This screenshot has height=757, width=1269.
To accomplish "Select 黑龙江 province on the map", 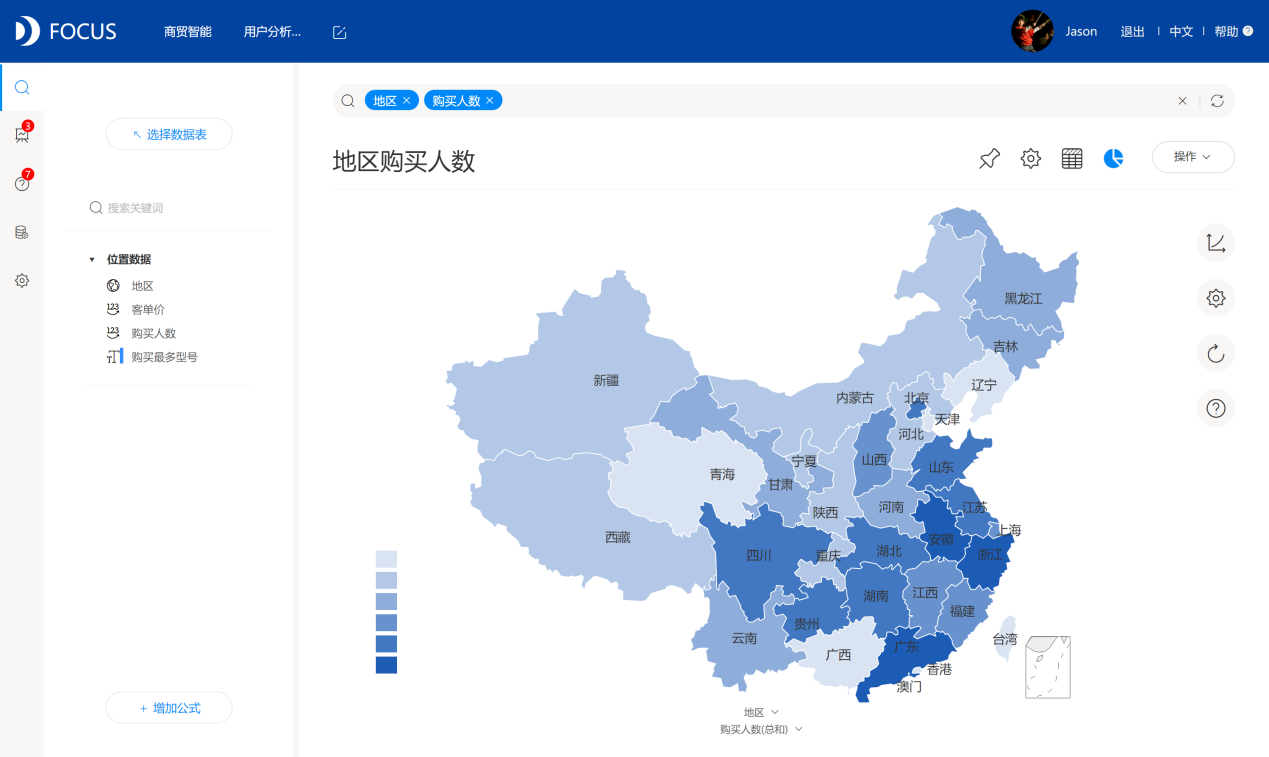I will 1023,298.
